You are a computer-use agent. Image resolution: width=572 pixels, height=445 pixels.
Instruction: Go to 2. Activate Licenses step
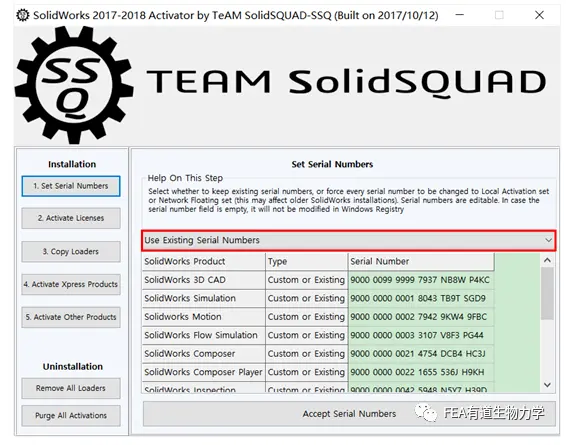71,218
